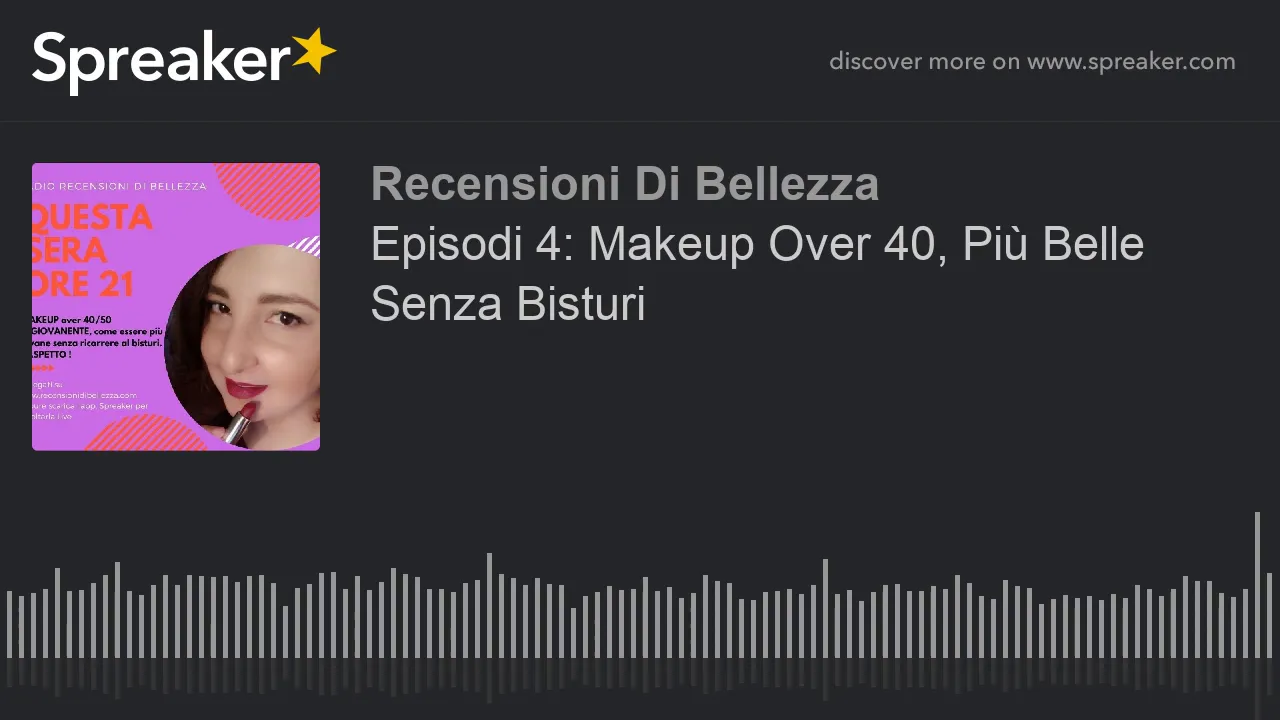This screenshot has width=1280, height=720.
Task: Click the RADIO RECENSIONI DI BELLEZZA cover header
Action: click(120, 186)
